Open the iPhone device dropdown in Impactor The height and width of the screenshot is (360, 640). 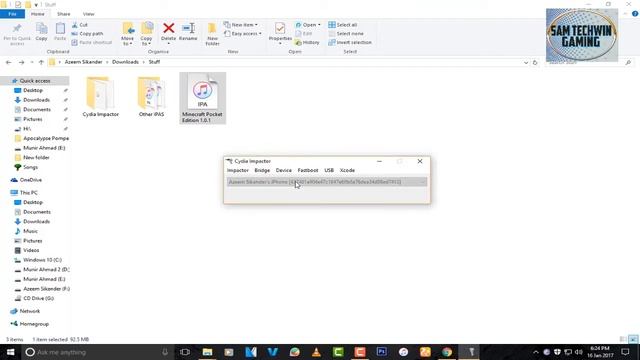[327, 182]
